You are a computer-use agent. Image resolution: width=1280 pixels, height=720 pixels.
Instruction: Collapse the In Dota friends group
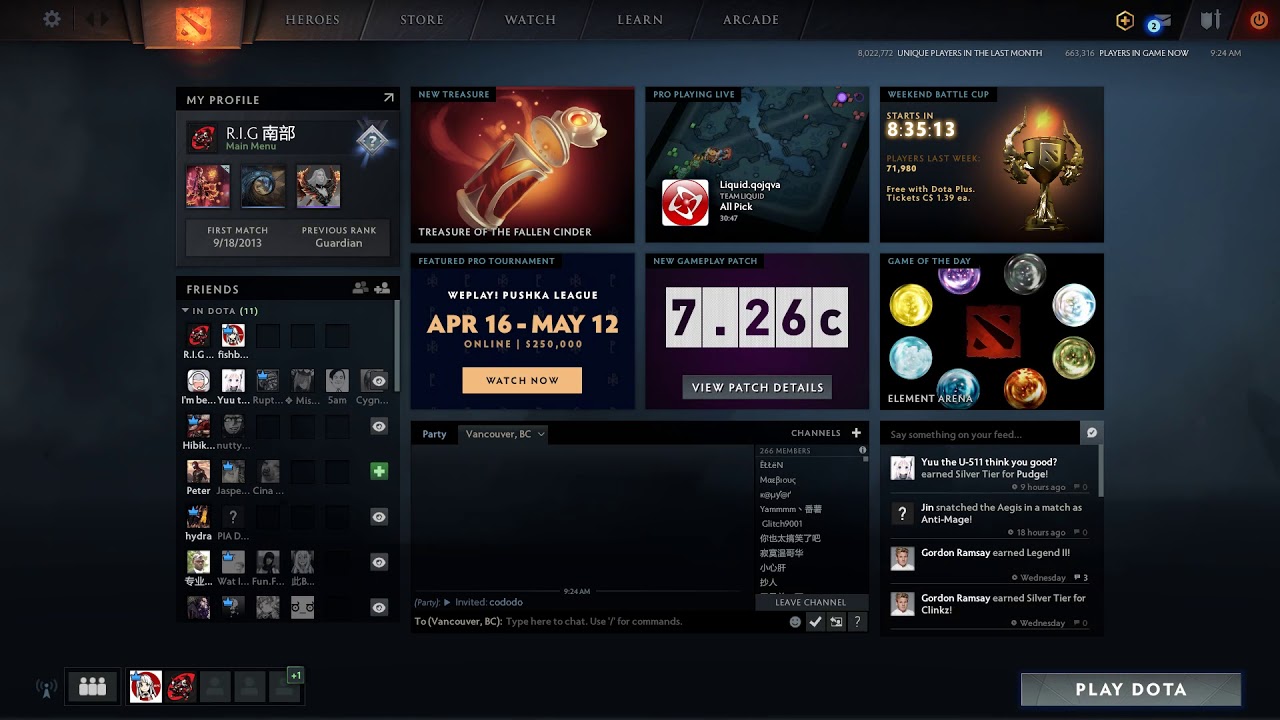tap(186, 311)
